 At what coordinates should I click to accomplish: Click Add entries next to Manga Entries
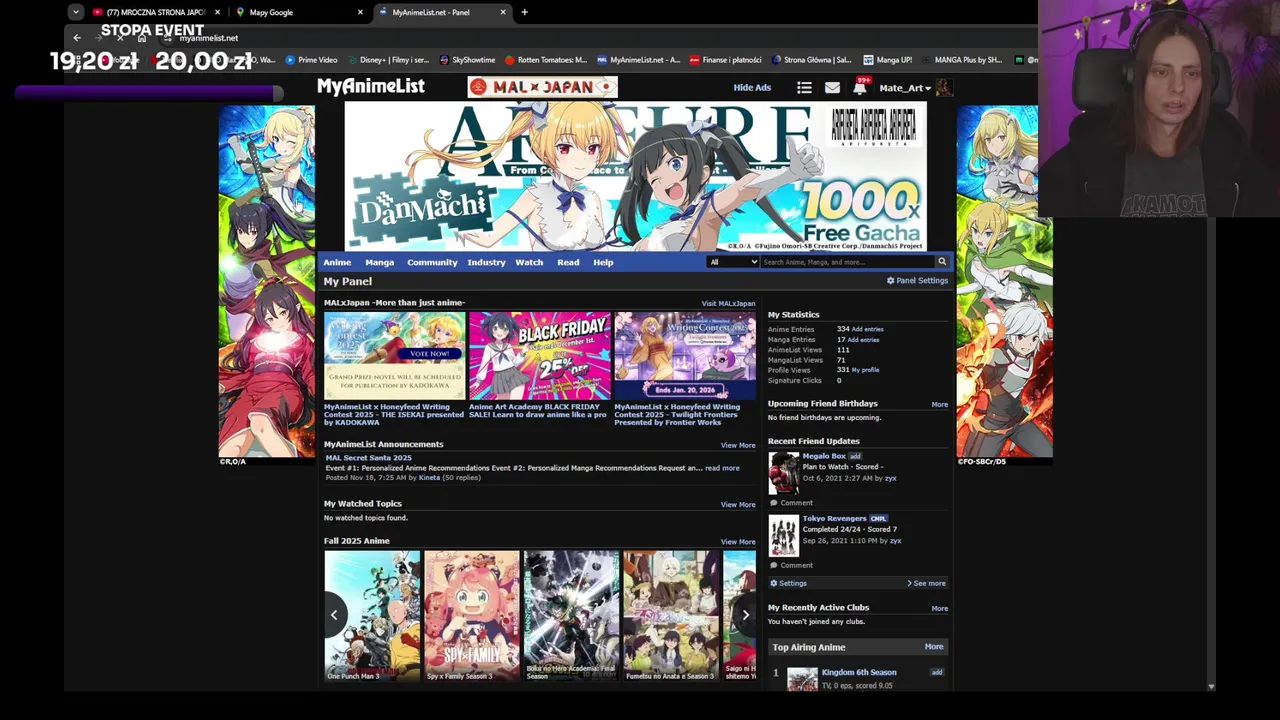tap(864, 340)
